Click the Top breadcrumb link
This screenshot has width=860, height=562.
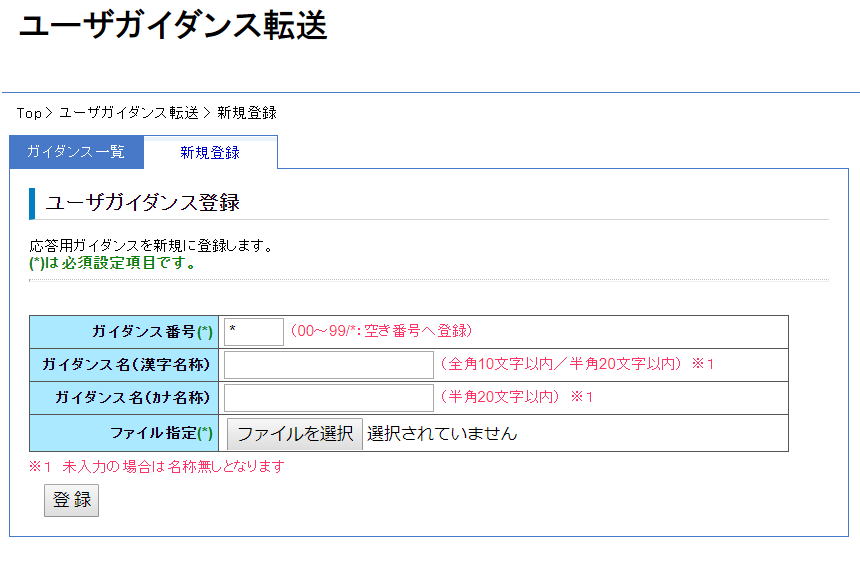pyautogui.click(x=29, y=113)
